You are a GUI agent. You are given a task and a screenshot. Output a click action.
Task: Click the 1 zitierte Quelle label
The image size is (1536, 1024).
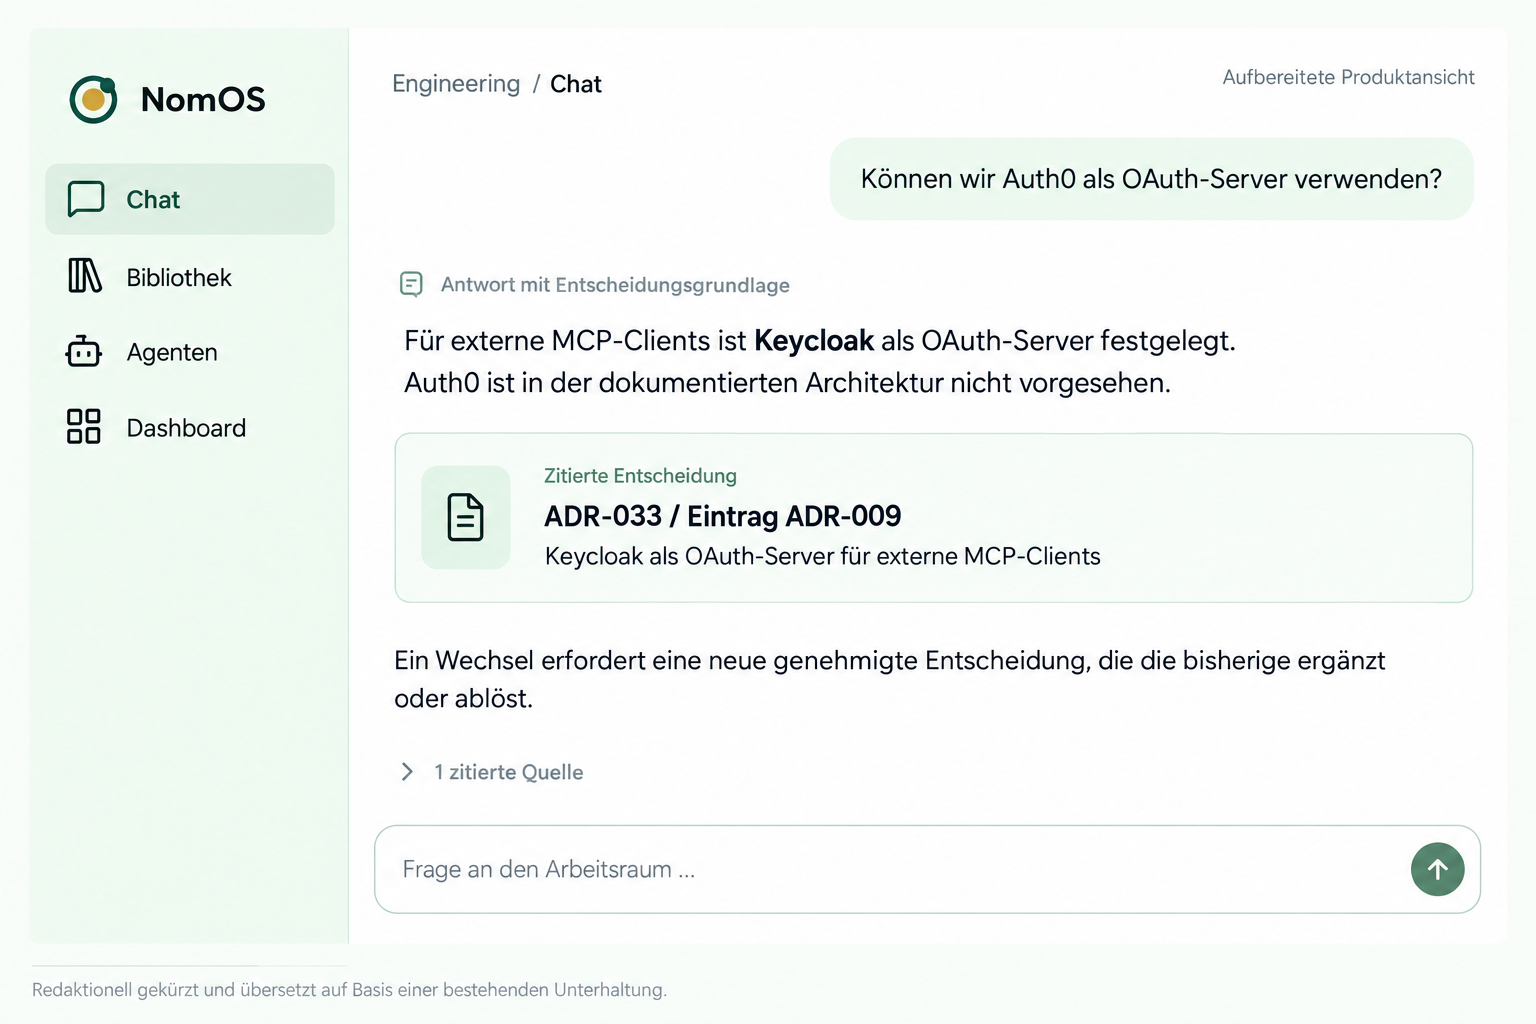click(509, 772)
